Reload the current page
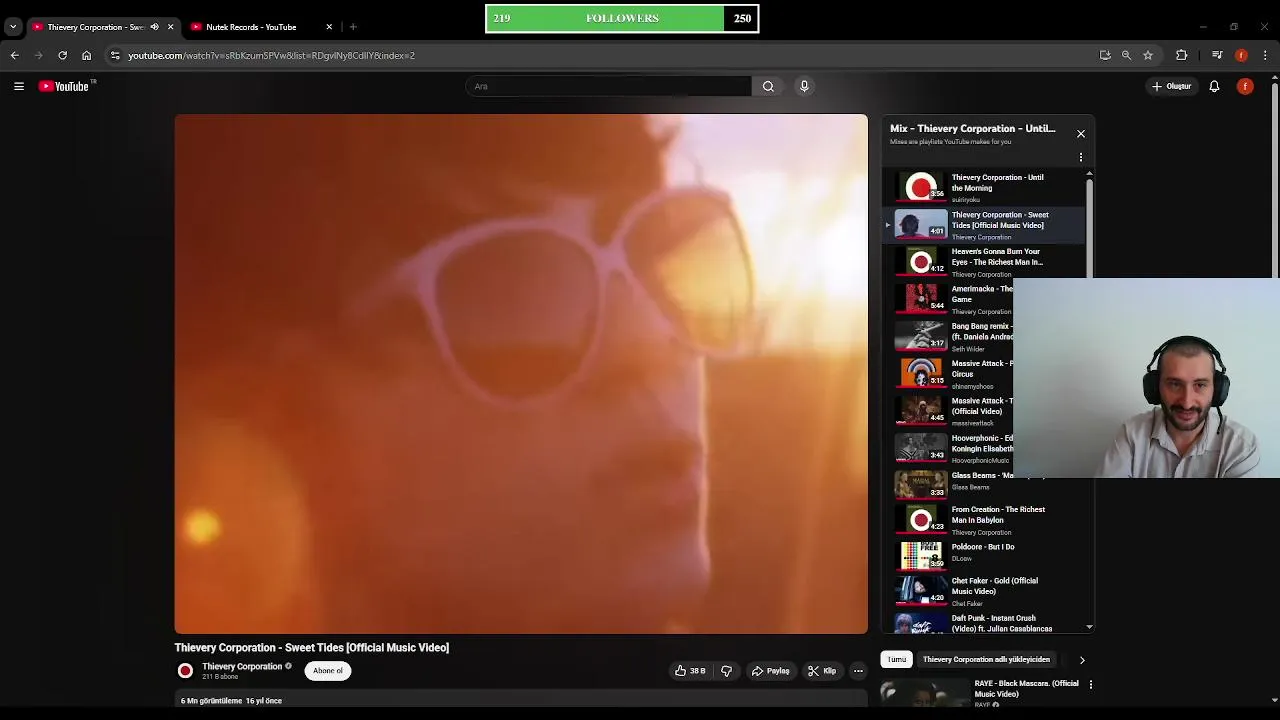The width and height of the screenshot is (1280, 720). (x=62, y=55)
